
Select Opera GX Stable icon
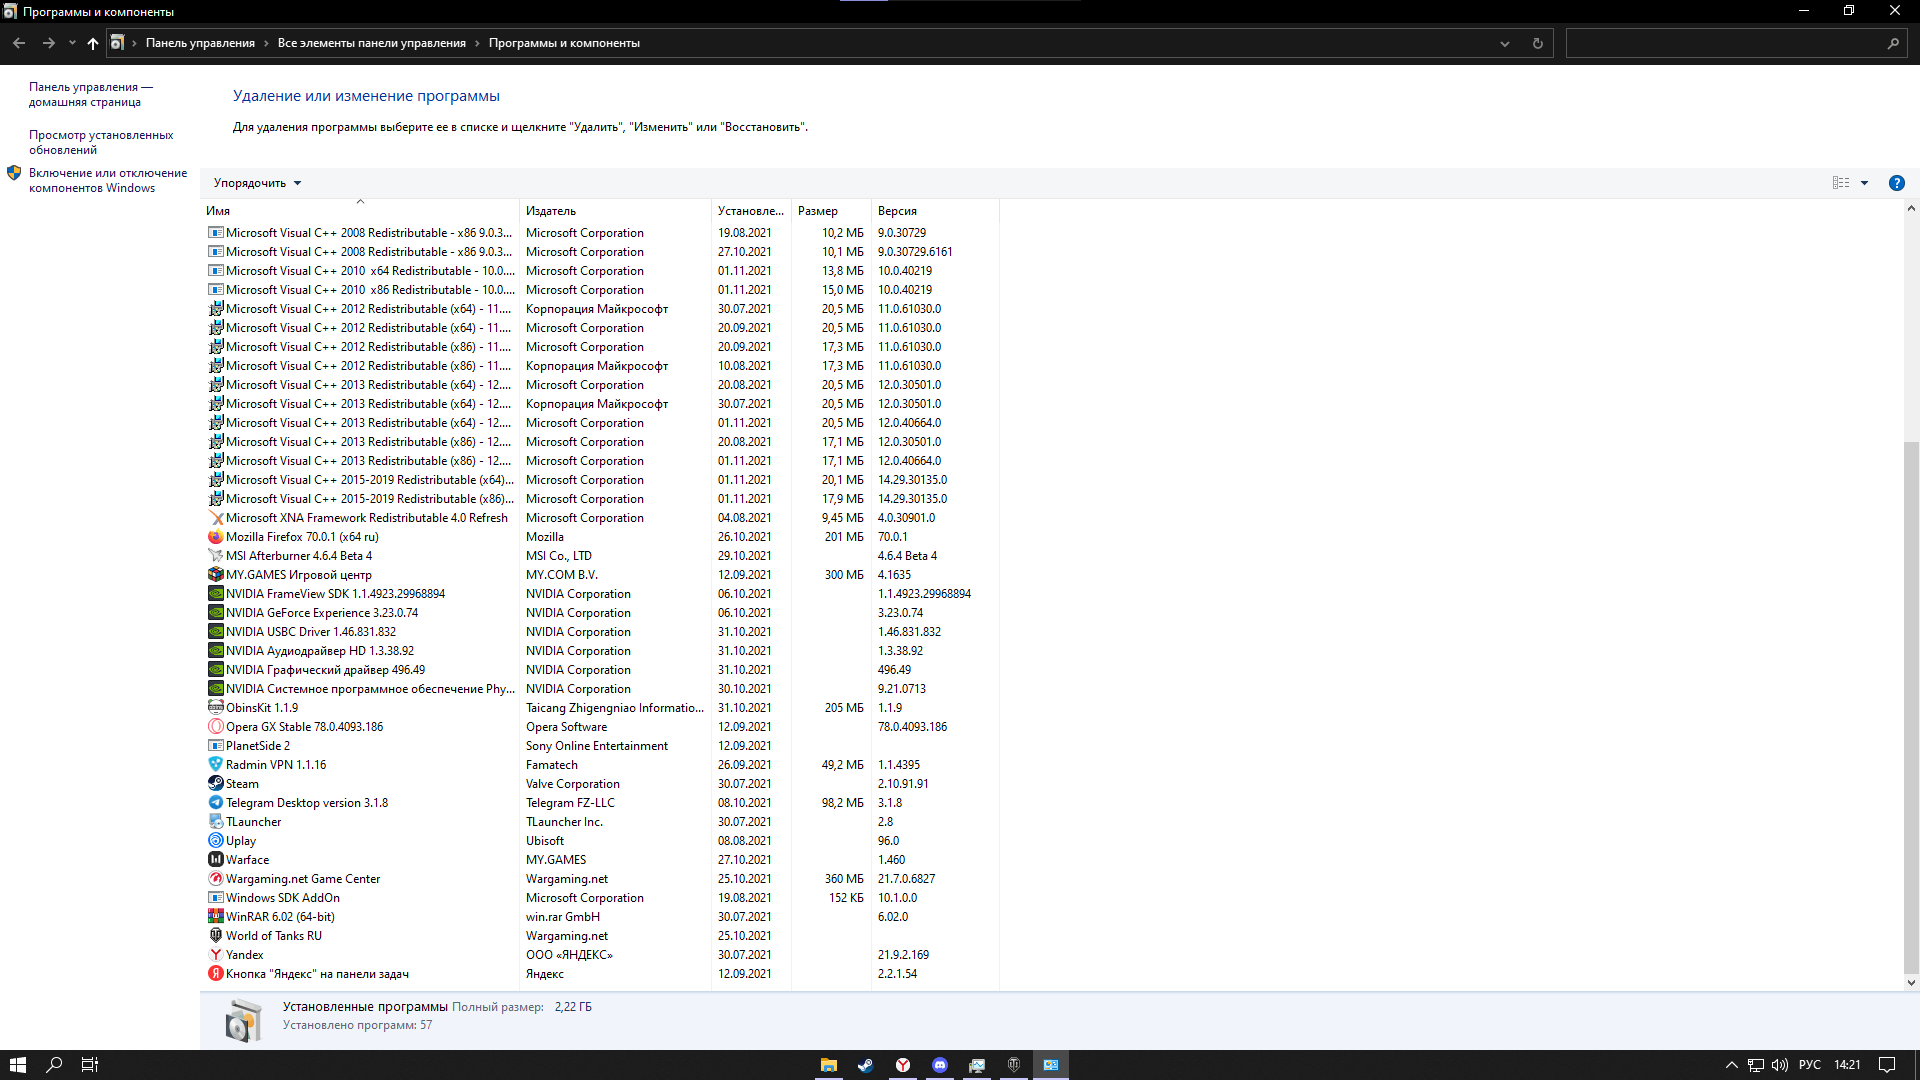pos(215,727)
